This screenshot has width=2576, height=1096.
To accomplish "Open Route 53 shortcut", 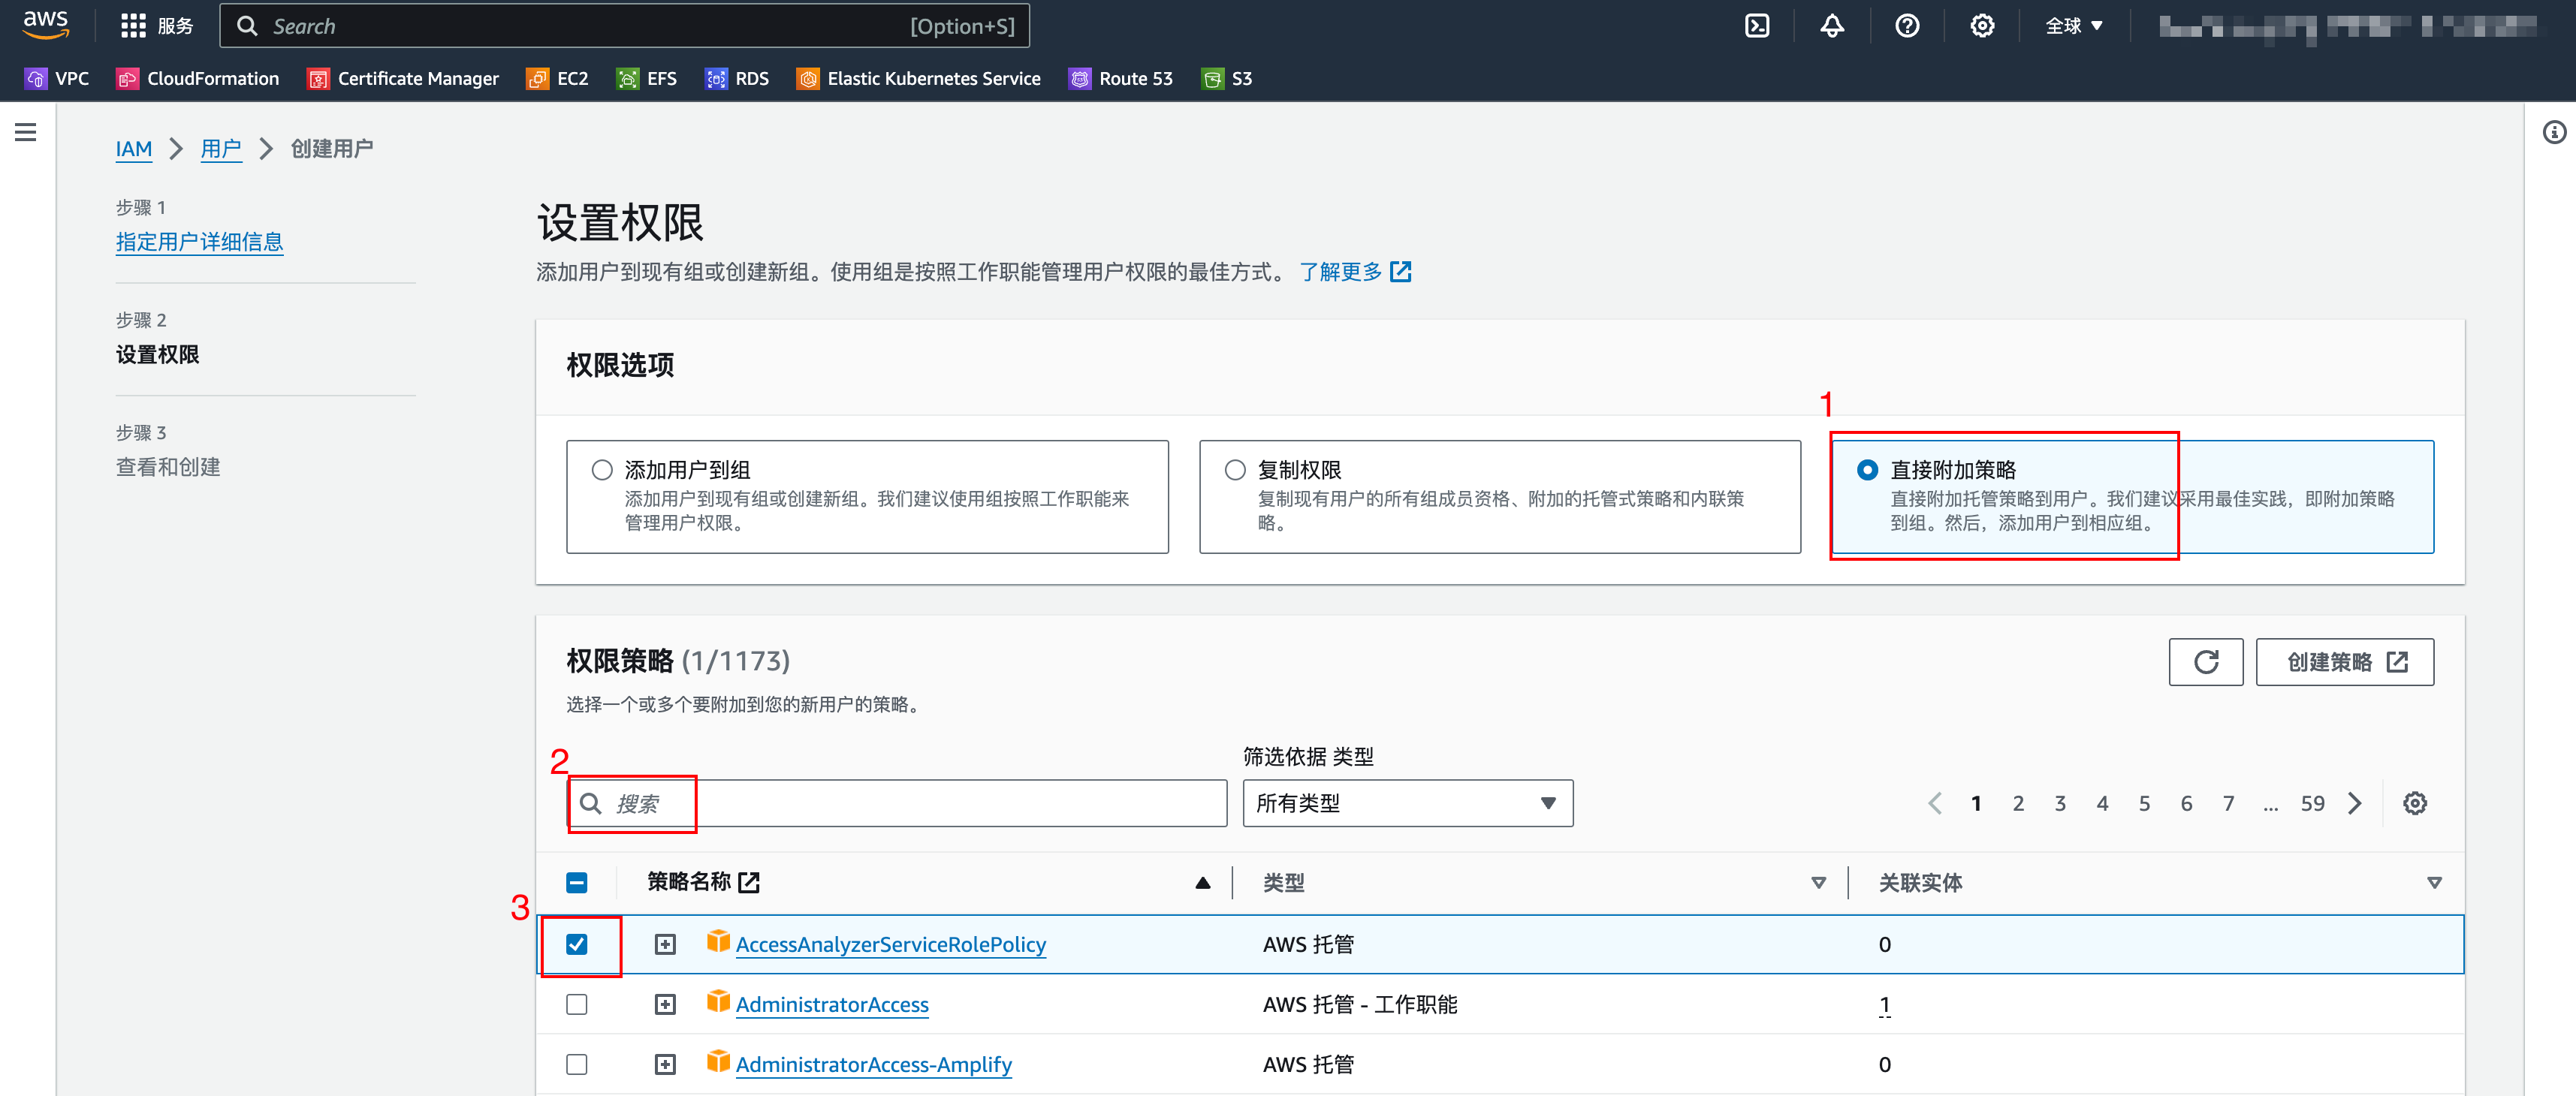I will (1121, 78).
